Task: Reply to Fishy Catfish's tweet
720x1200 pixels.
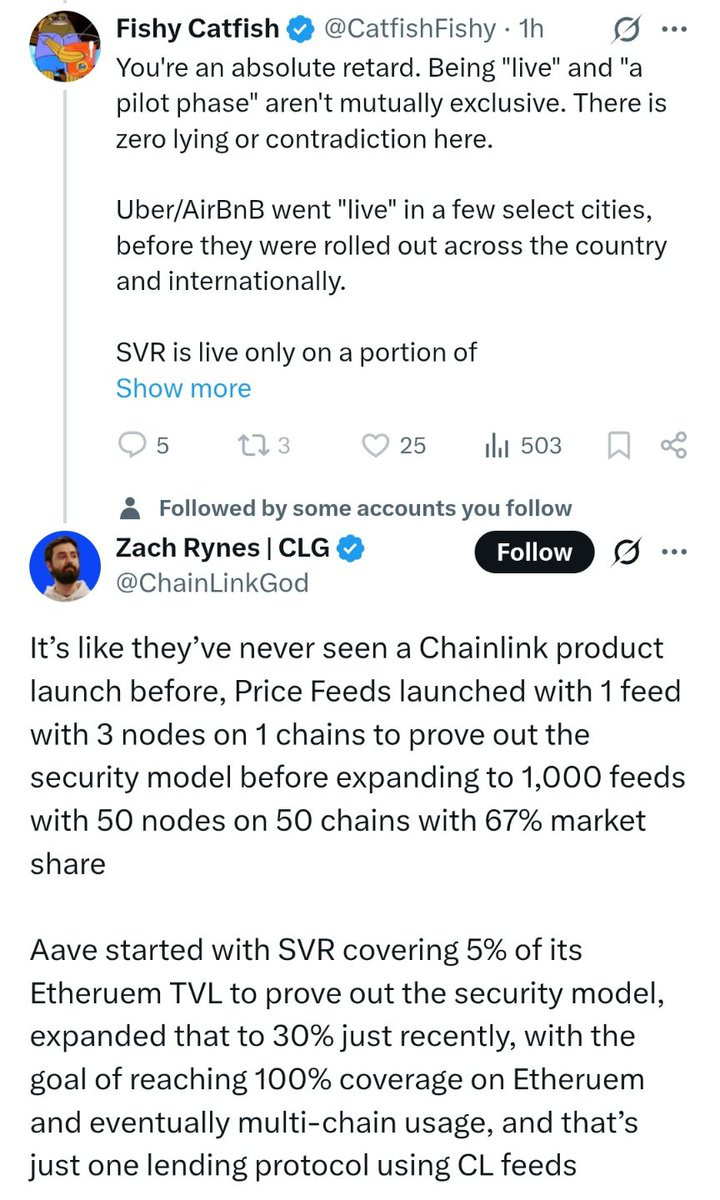Action: 133,445
